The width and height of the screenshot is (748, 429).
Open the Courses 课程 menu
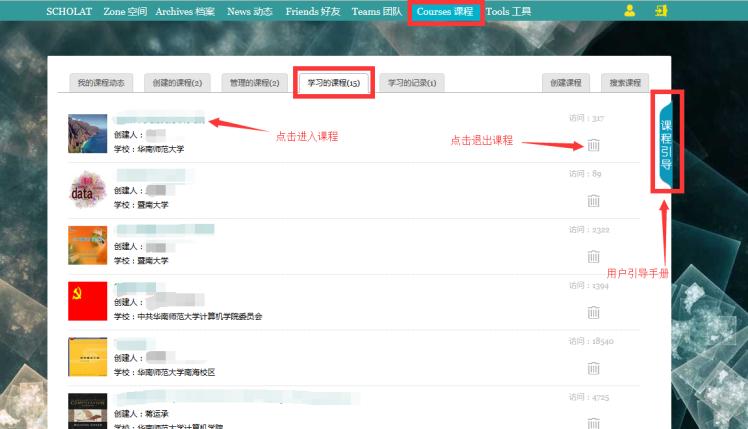coord(445,12)
